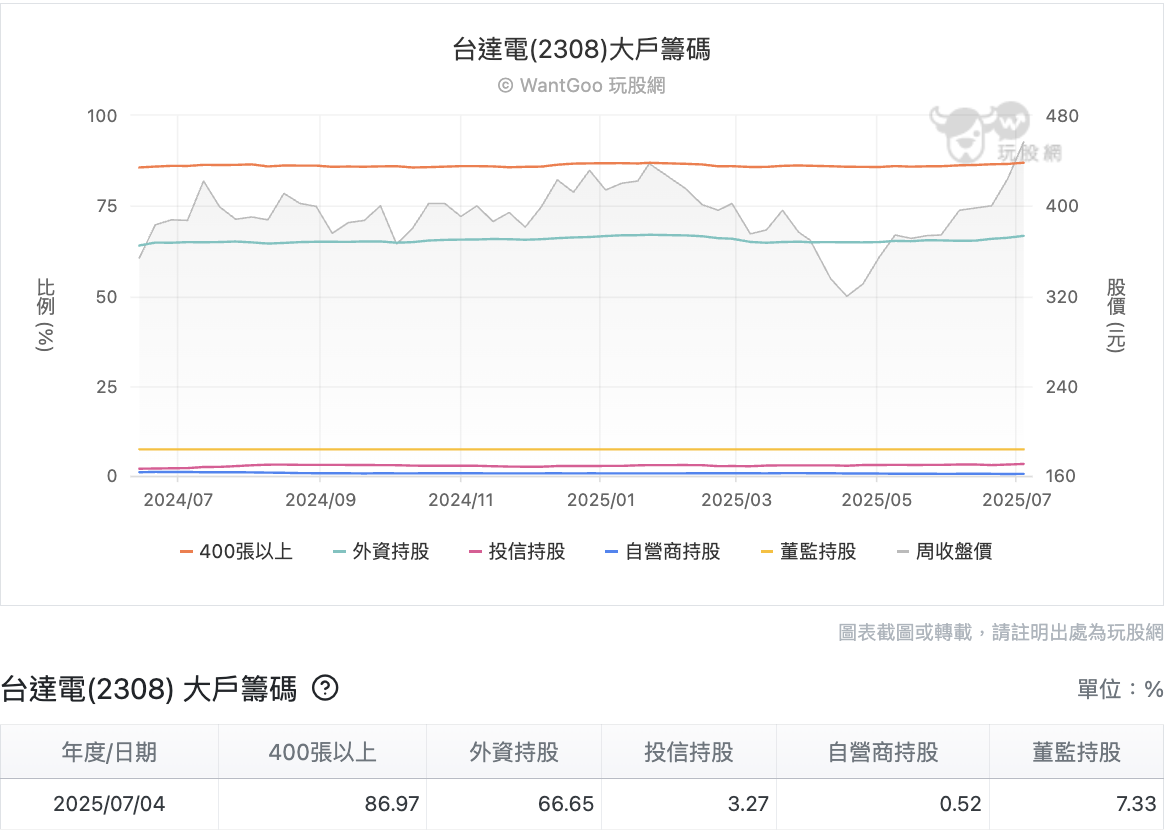Select the 0.52 value cell

(x=883, y=804)
